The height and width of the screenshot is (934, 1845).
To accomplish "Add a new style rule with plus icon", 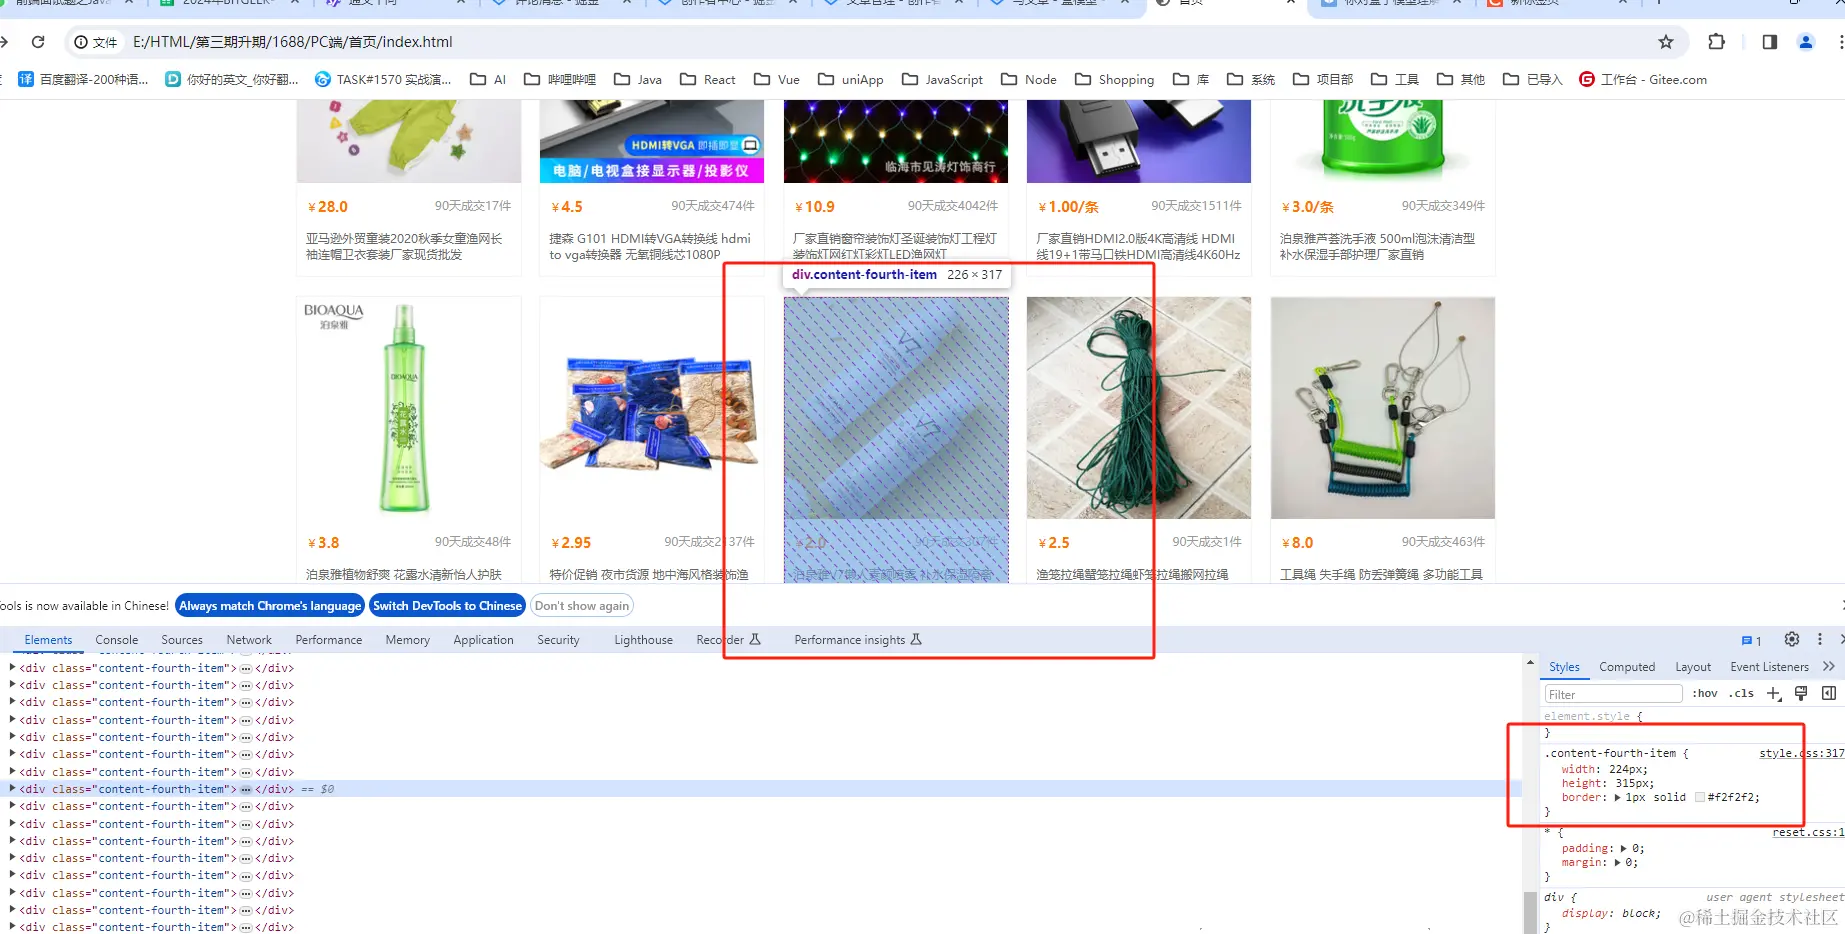I will 1774,693.
